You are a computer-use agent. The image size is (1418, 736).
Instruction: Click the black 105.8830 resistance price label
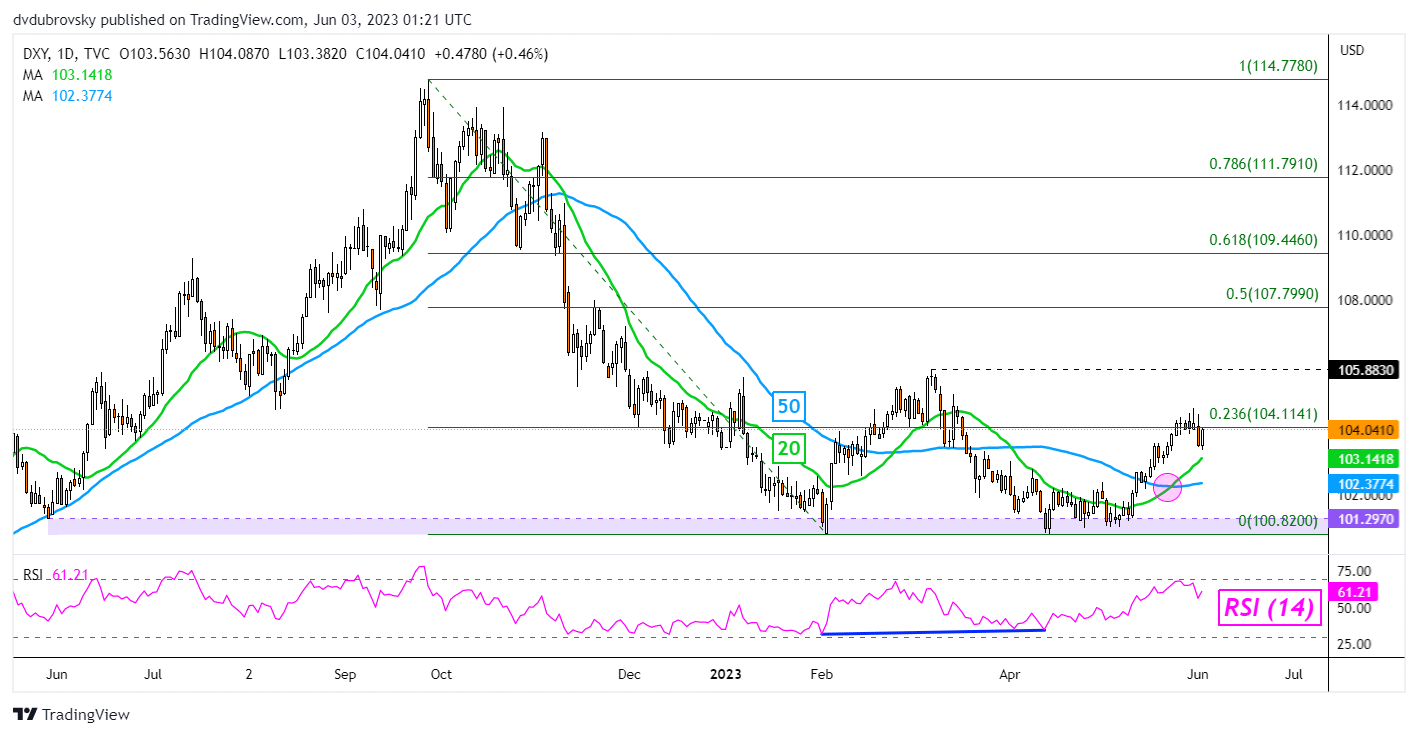pos(1366,370)
